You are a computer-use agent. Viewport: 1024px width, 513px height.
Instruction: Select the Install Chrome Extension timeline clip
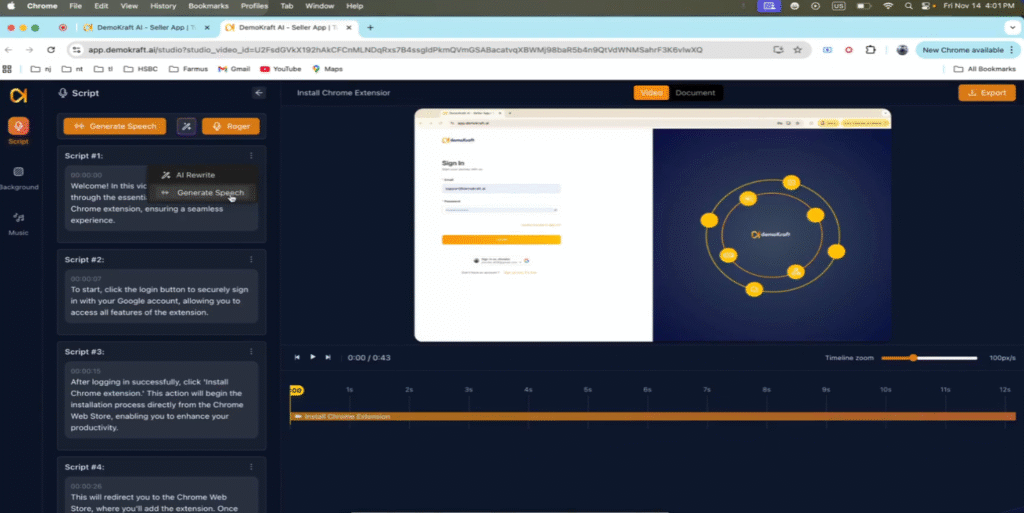coord(650,416)
